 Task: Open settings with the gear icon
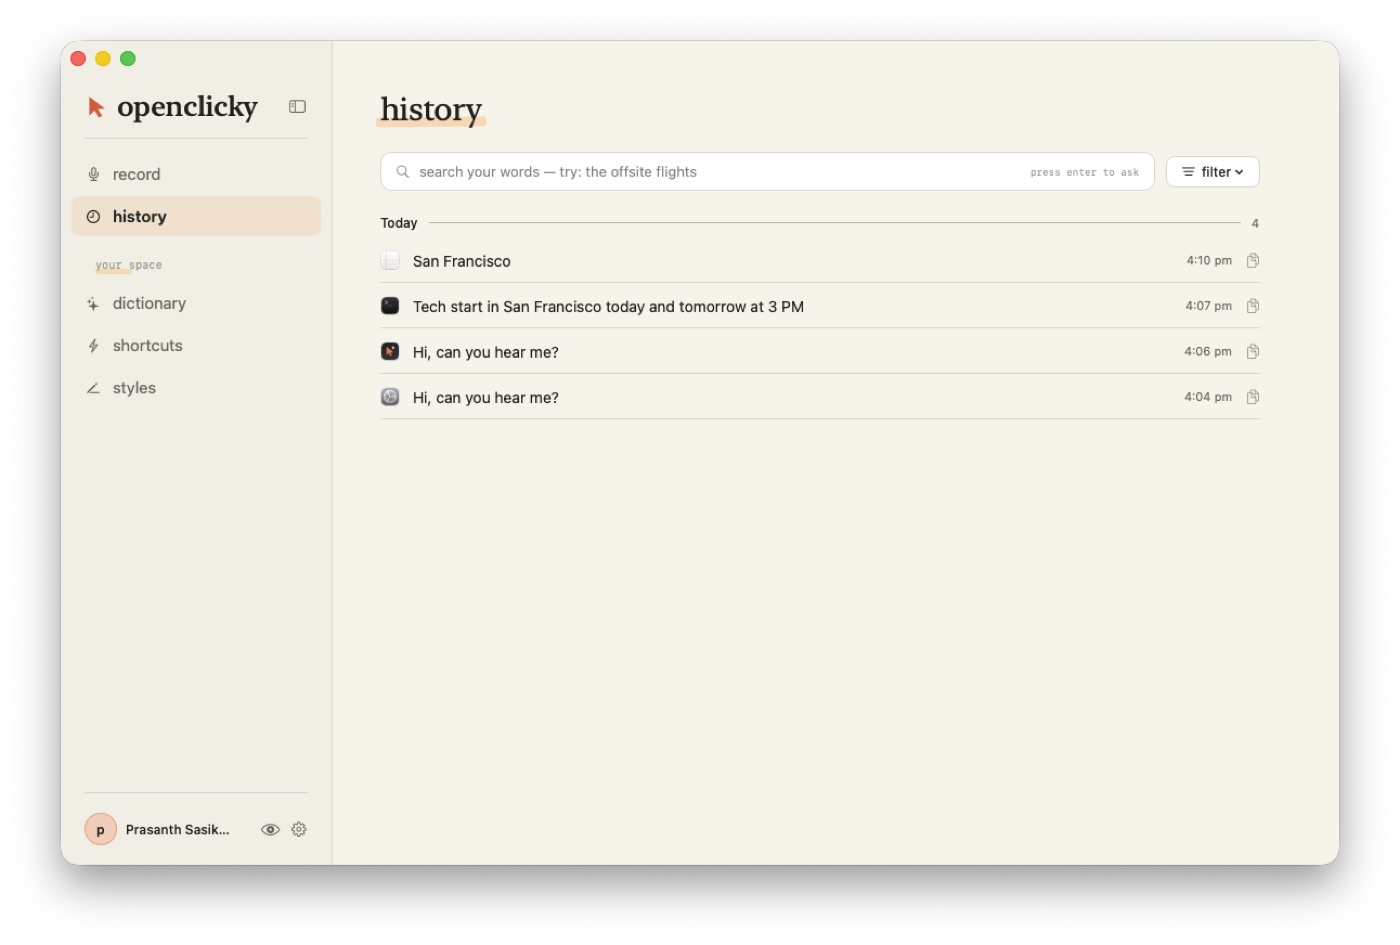pyautogui.click(x=299, y=829)
